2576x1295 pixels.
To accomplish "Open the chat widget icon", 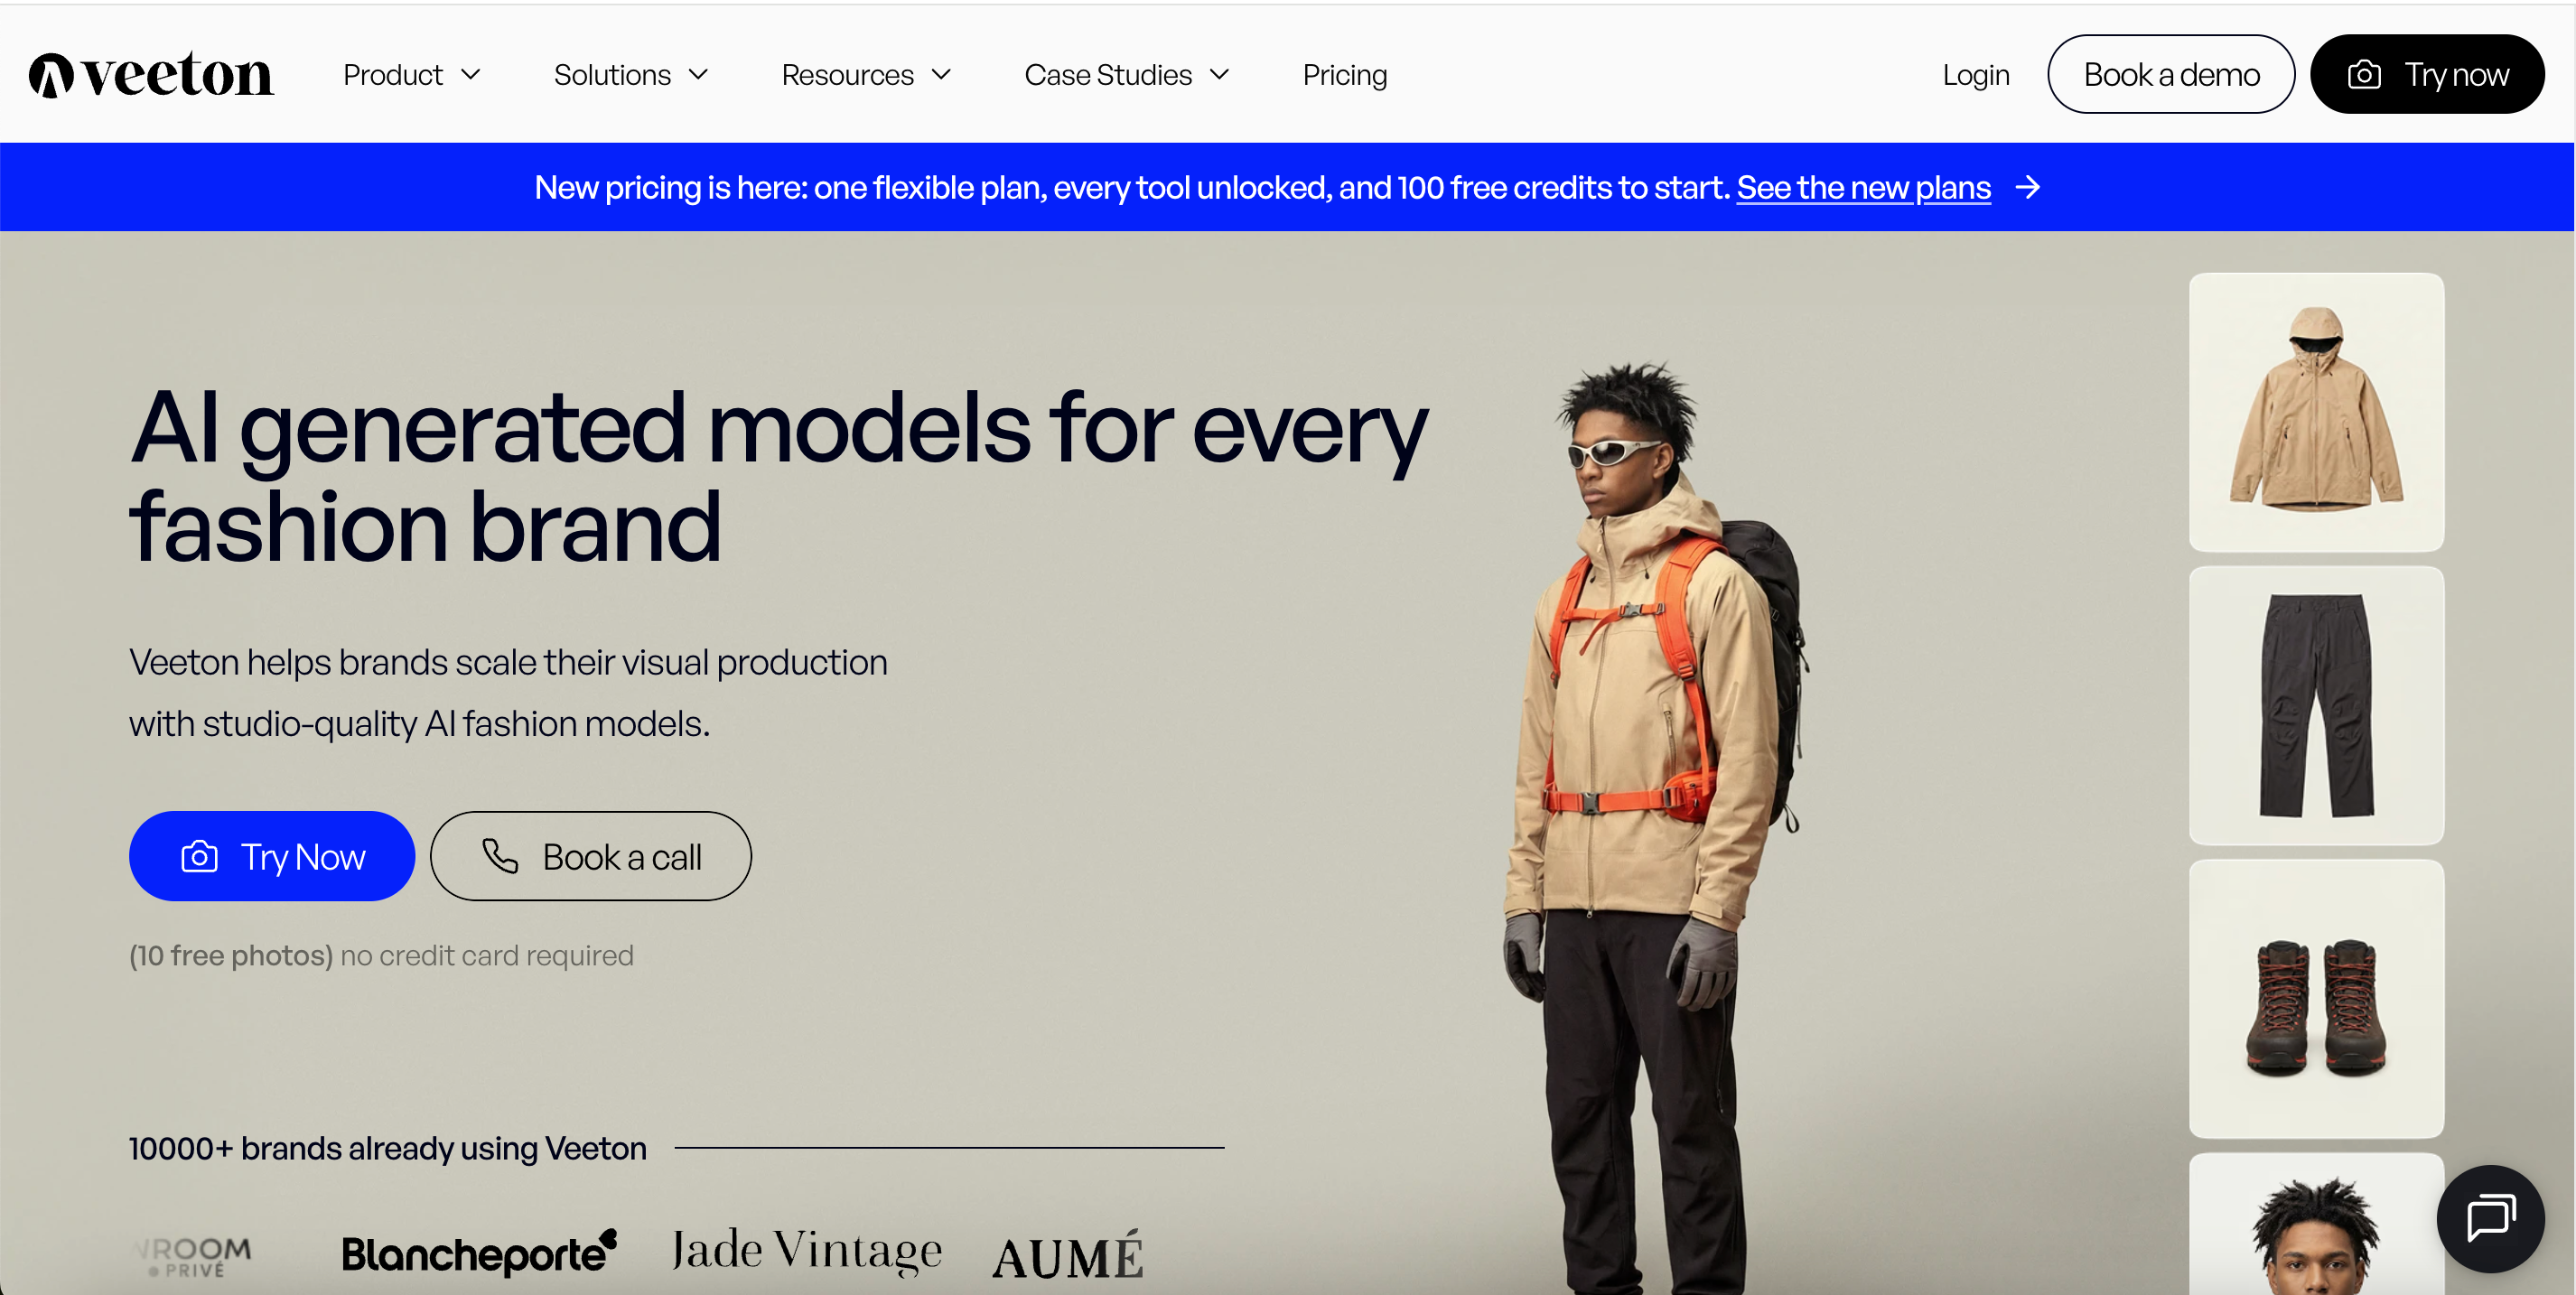I will (2490, 1218).
